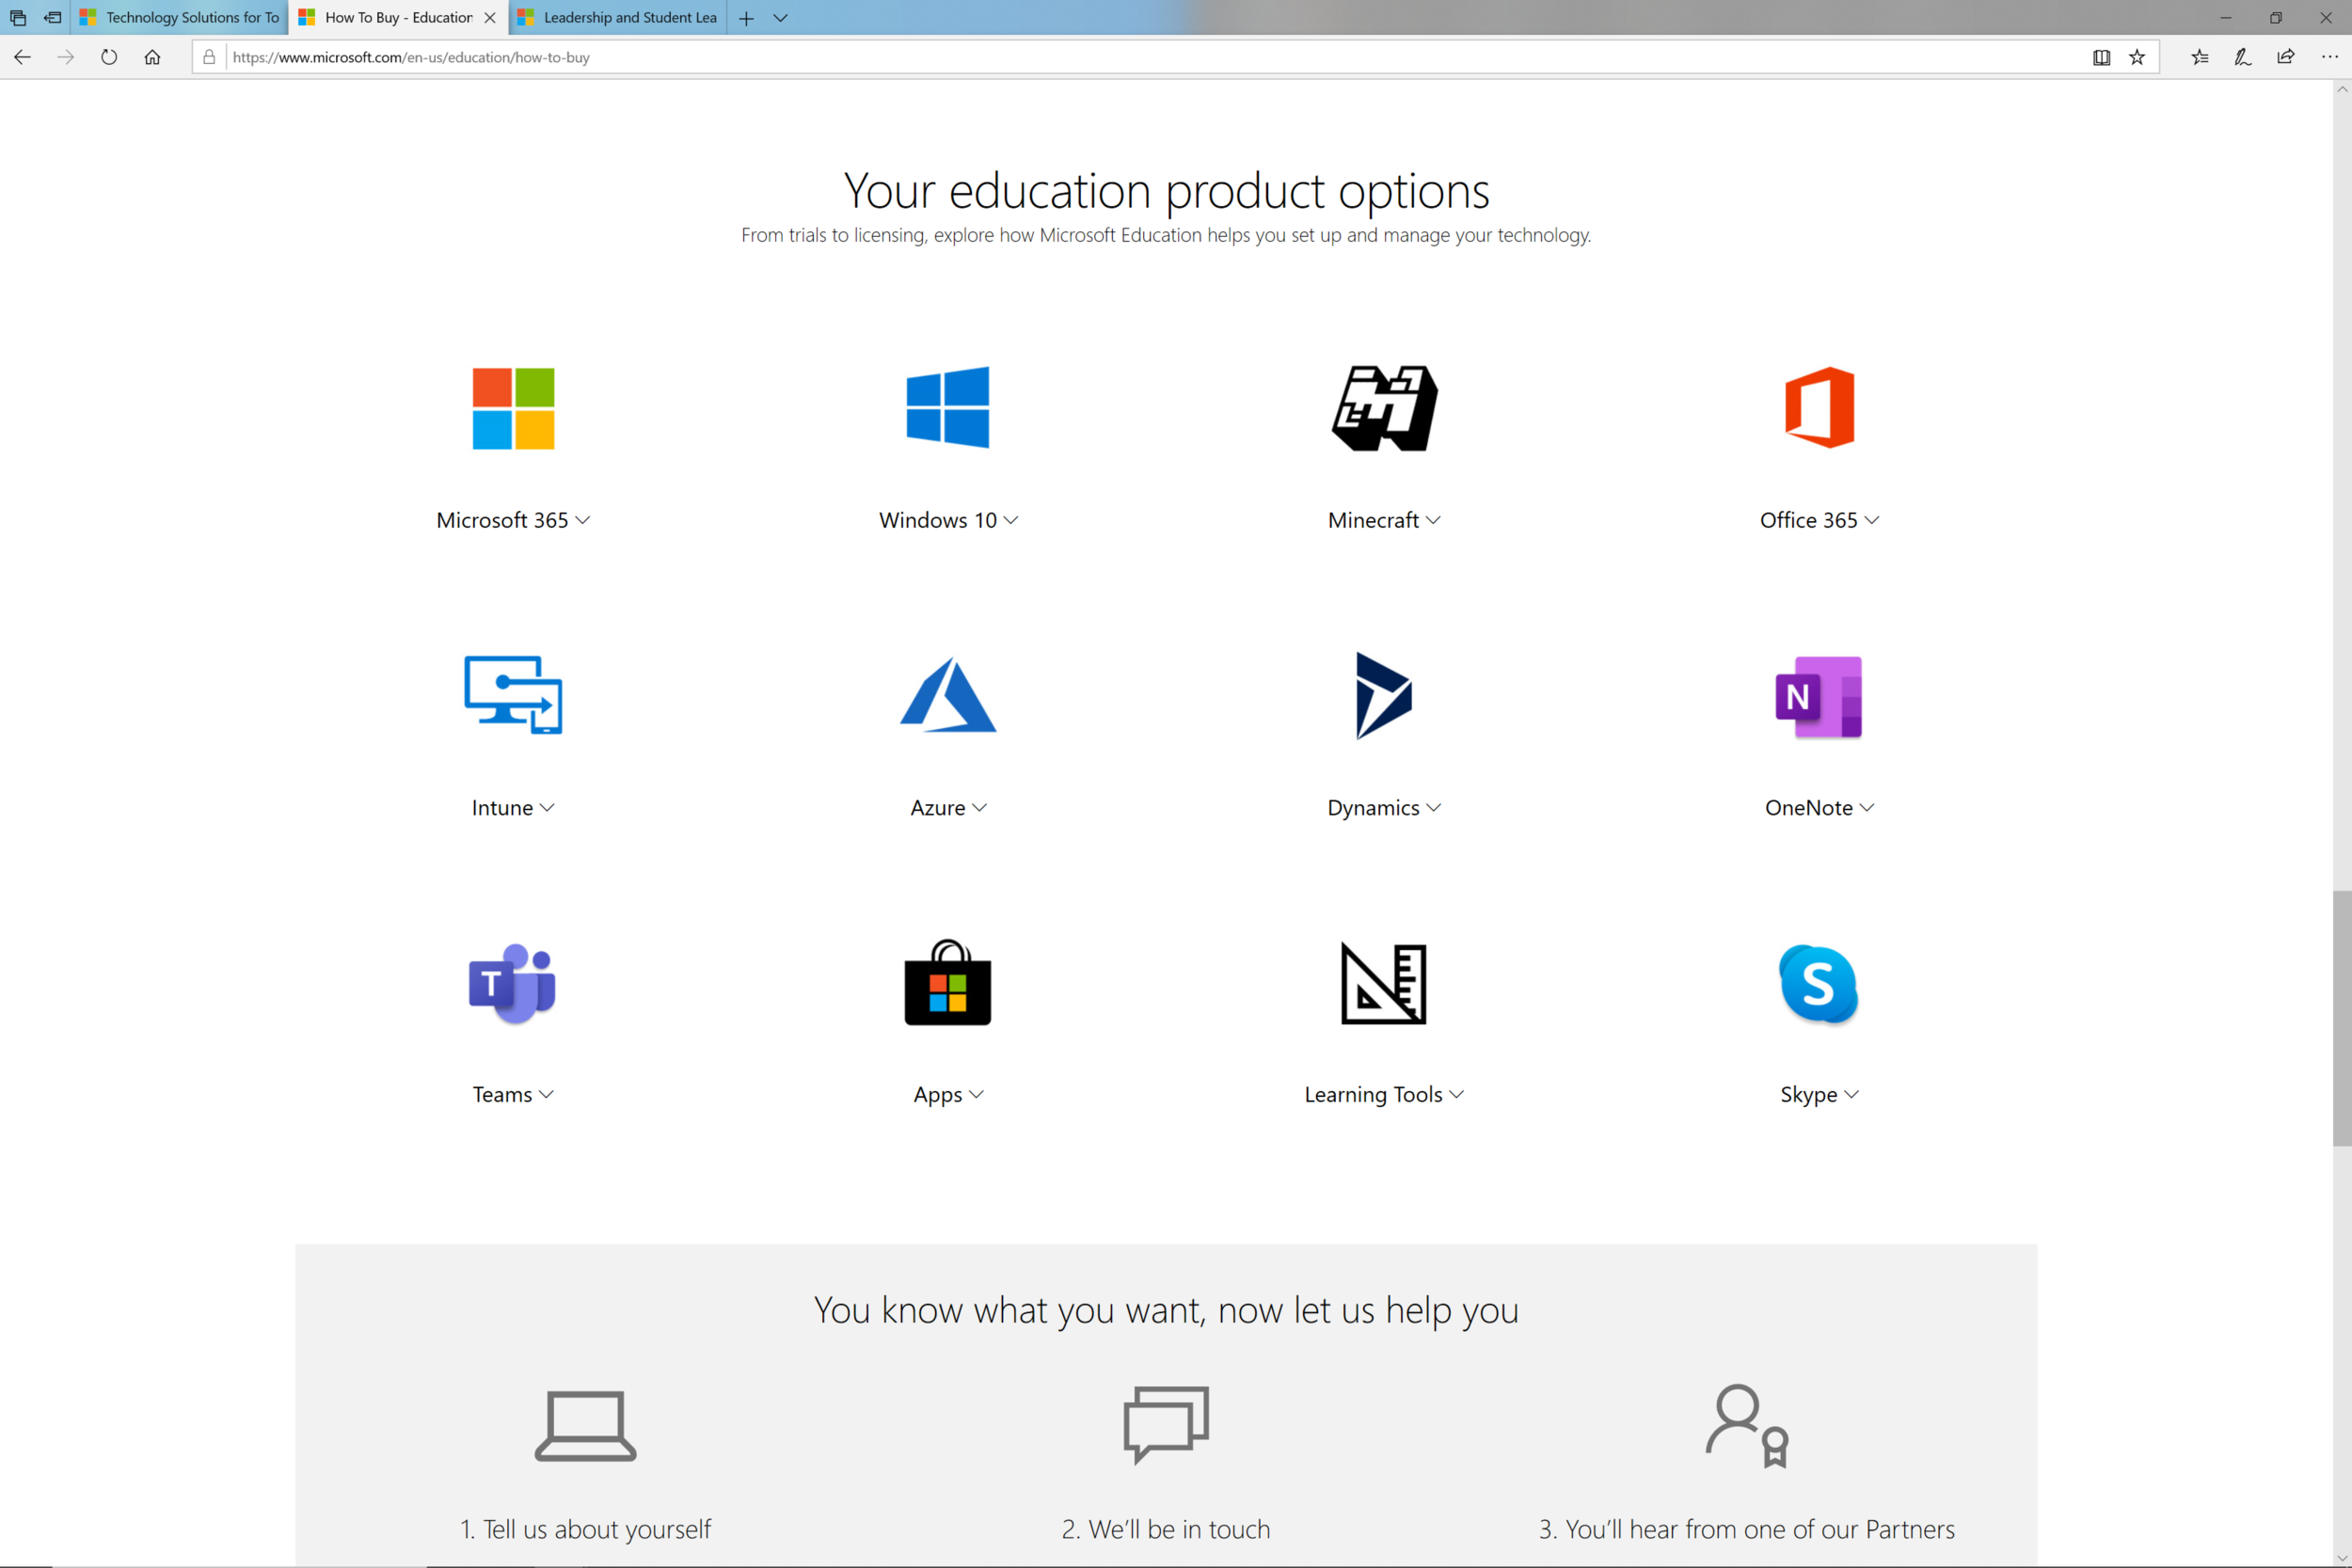
Task: Click the vertical scrollbar thumb
Action: click(2342, 1018)
